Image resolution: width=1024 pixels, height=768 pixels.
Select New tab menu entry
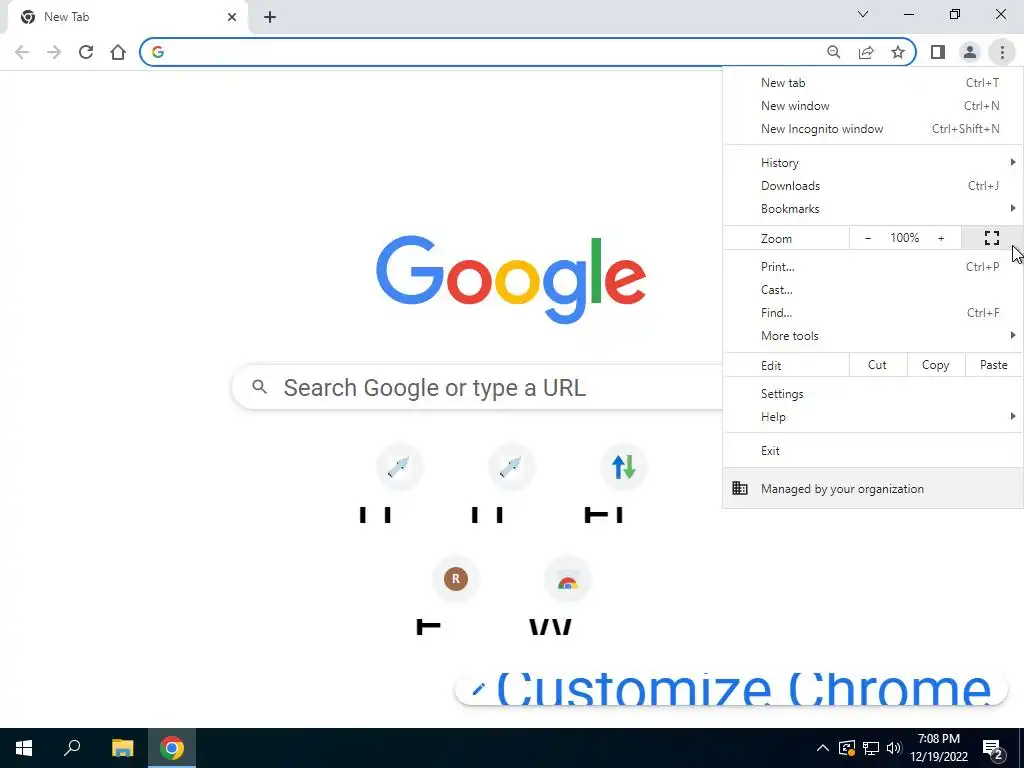pos(872,83)
